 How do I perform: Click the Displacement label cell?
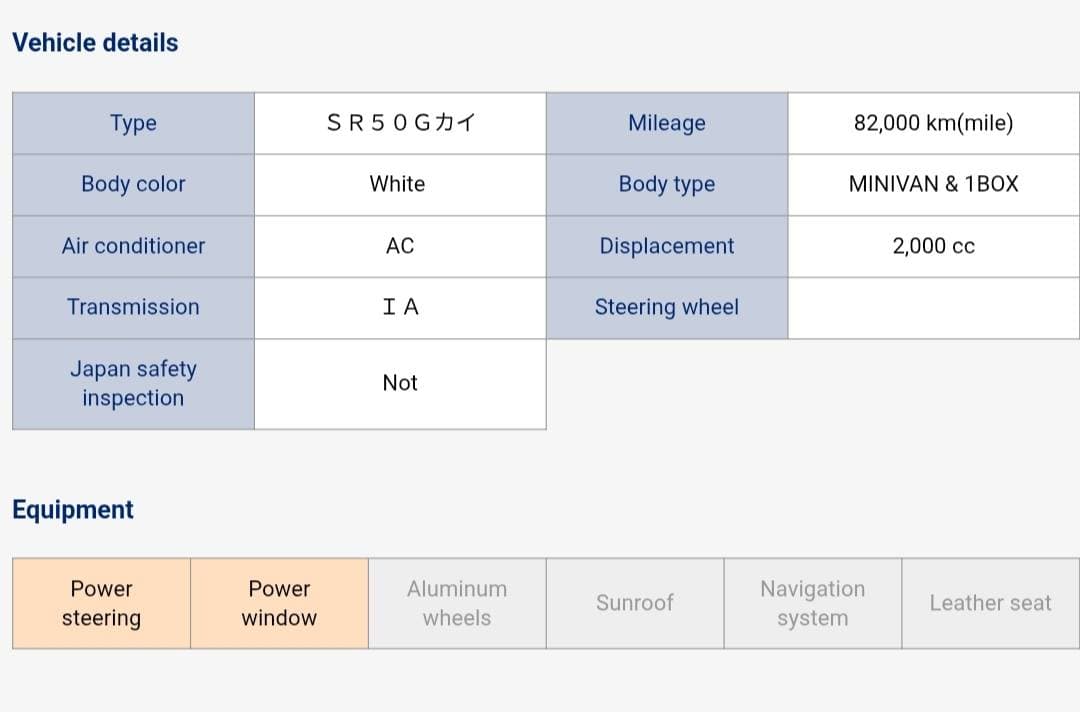click(x=667, y=246)
